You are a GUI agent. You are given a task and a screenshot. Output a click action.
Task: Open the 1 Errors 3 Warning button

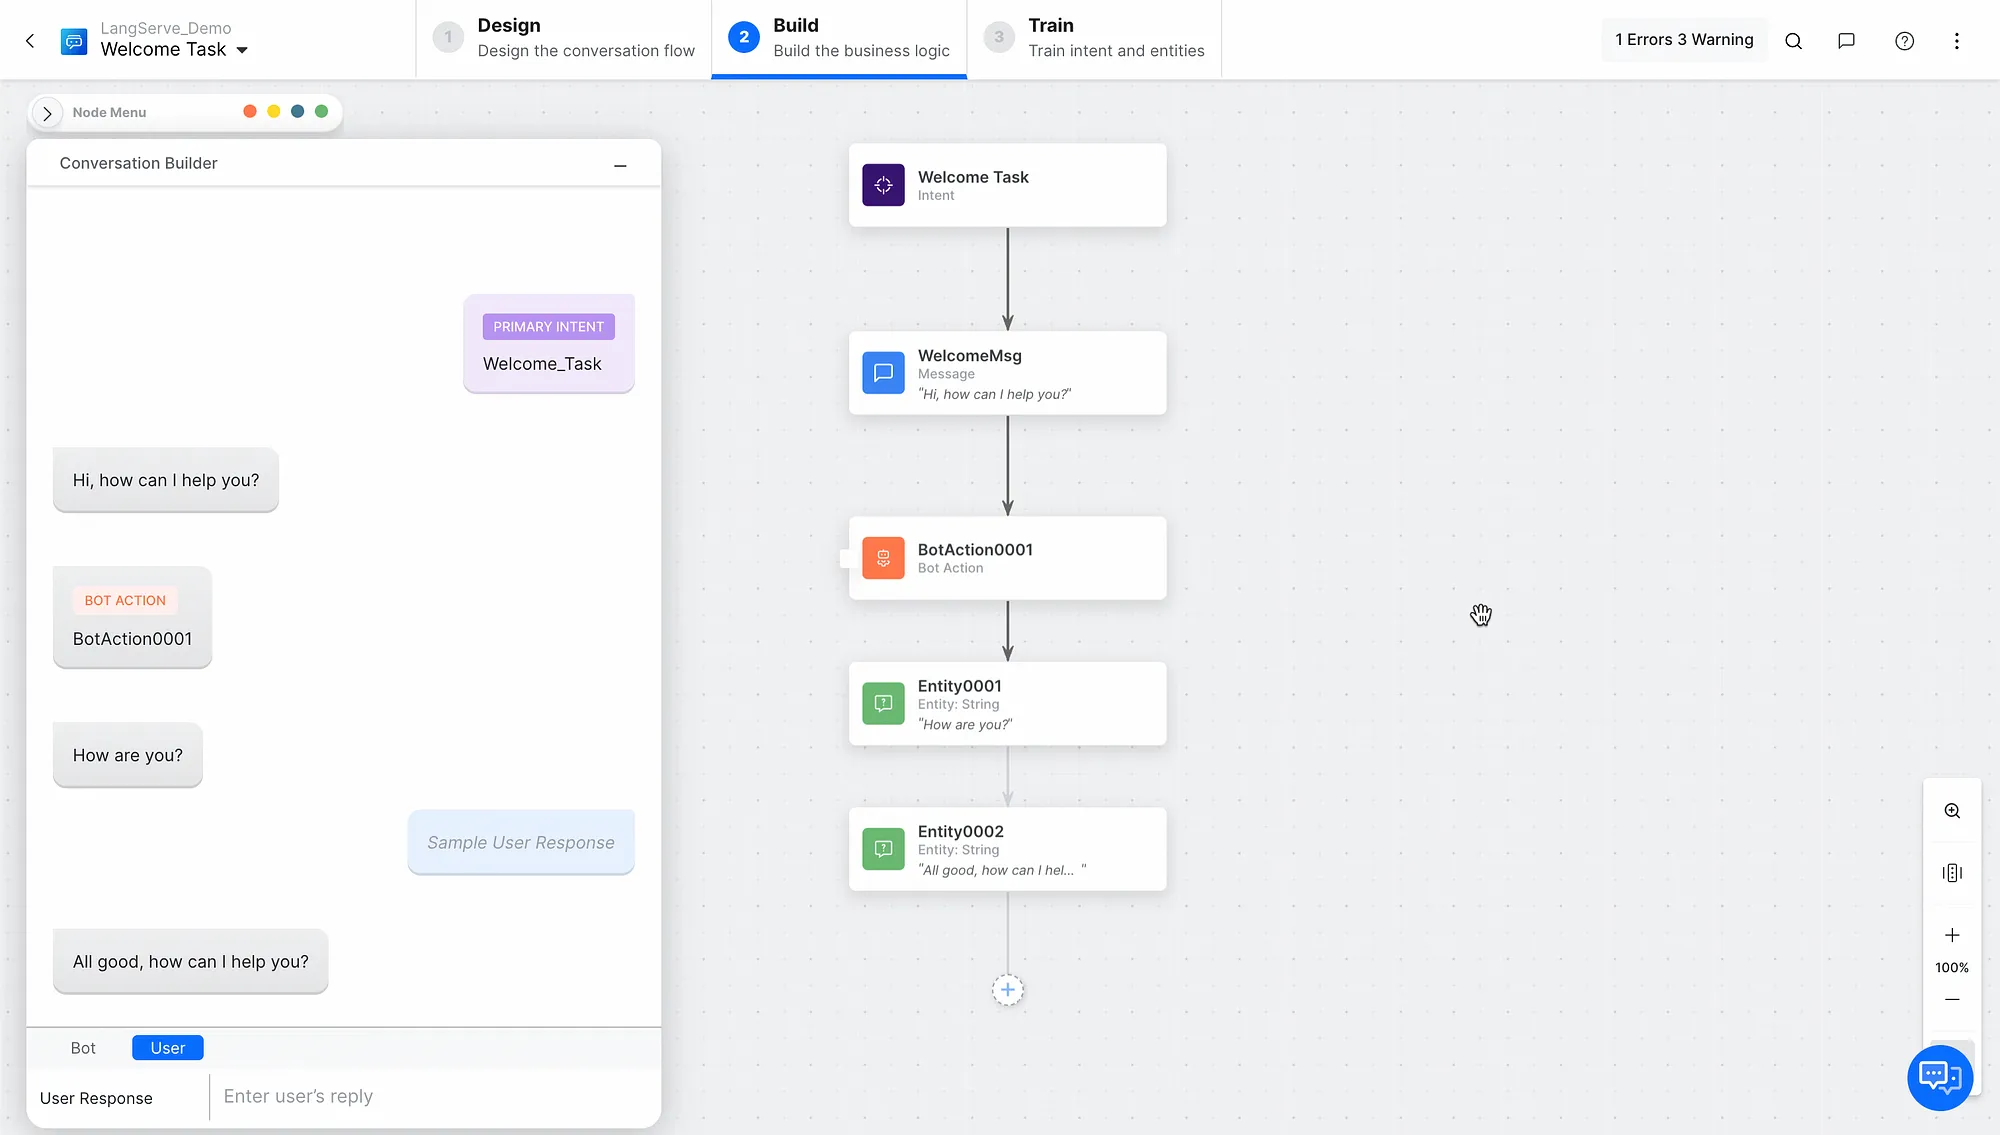pos(1684,40)
